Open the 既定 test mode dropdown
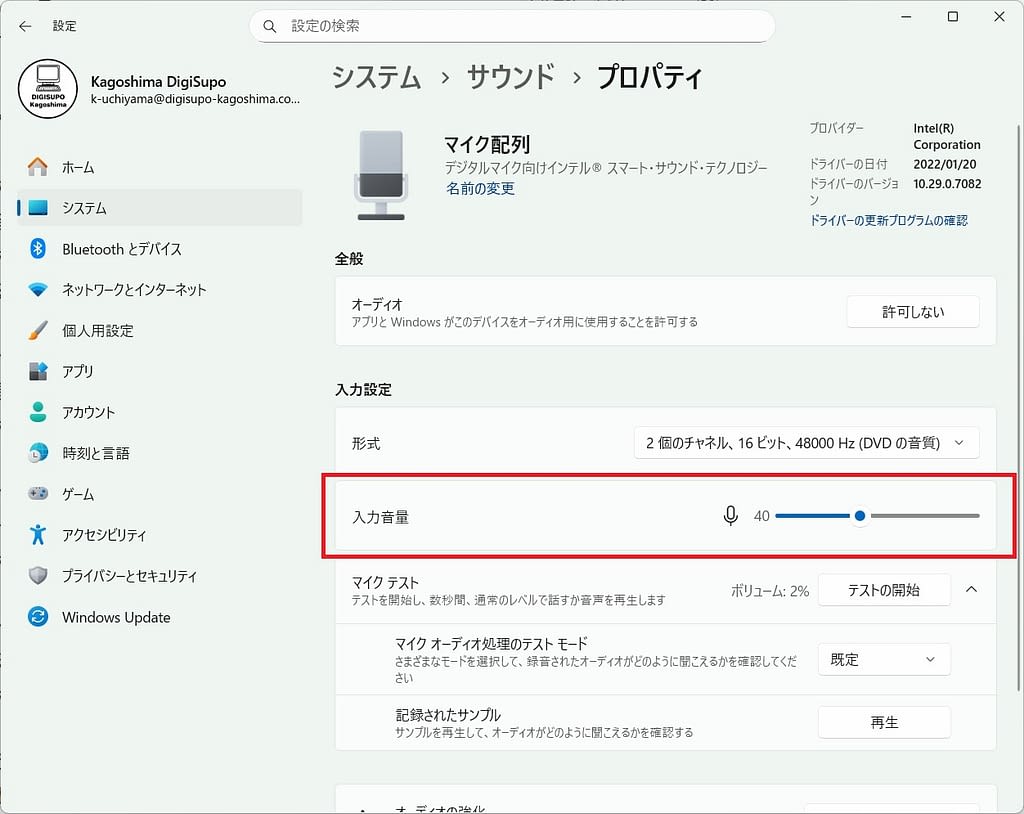 point(884,660)
